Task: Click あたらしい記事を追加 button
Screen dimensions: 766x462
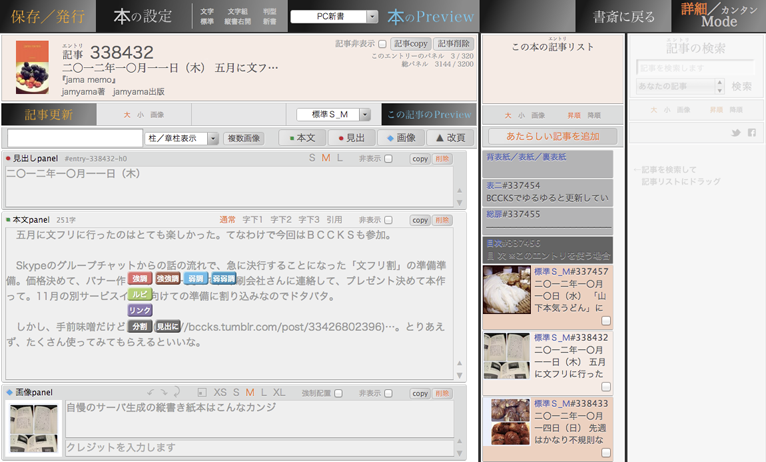Action: 552,135
